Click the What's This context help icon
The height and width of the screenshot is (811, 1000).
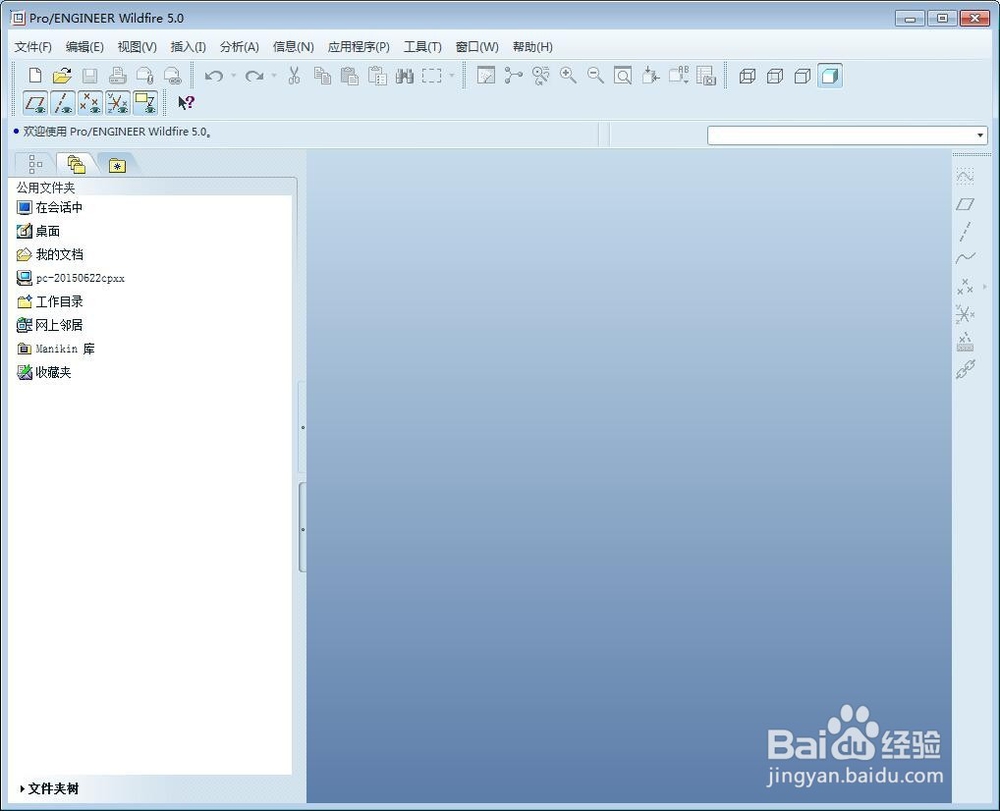[186, 103]
